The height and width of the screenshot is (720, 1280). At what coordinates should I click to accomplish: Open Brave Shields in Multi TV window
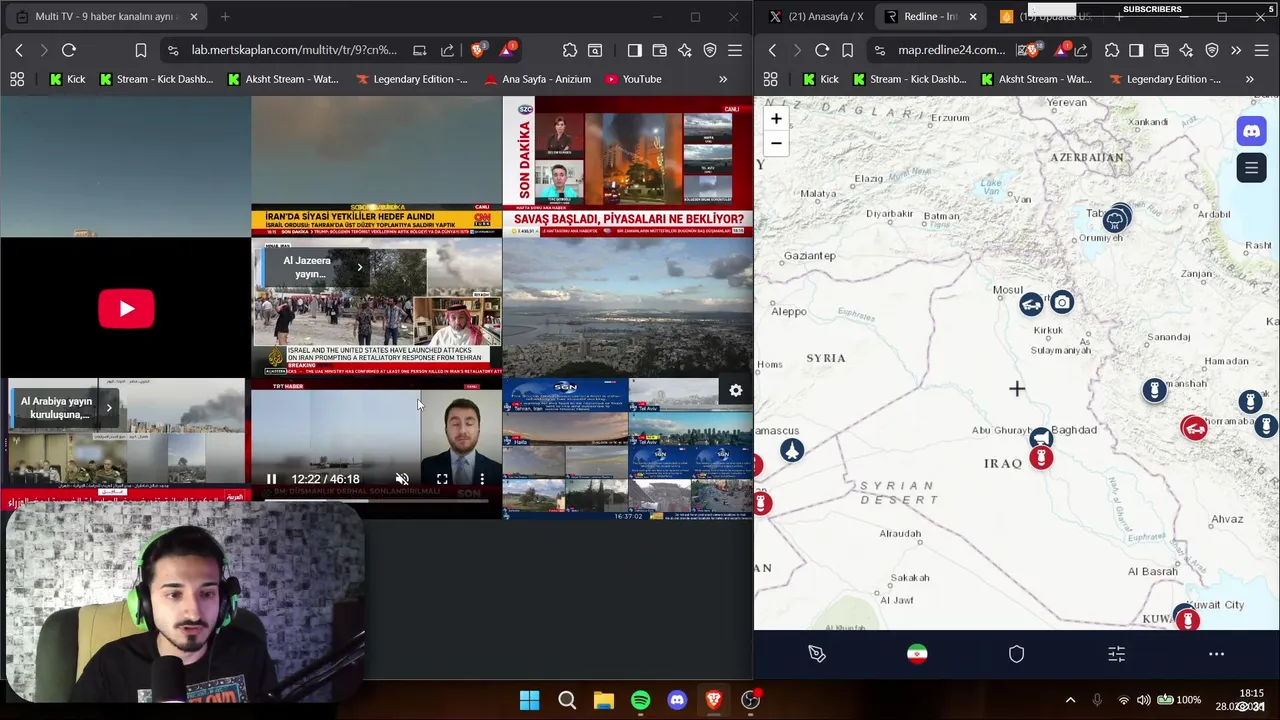coord(480,50)
